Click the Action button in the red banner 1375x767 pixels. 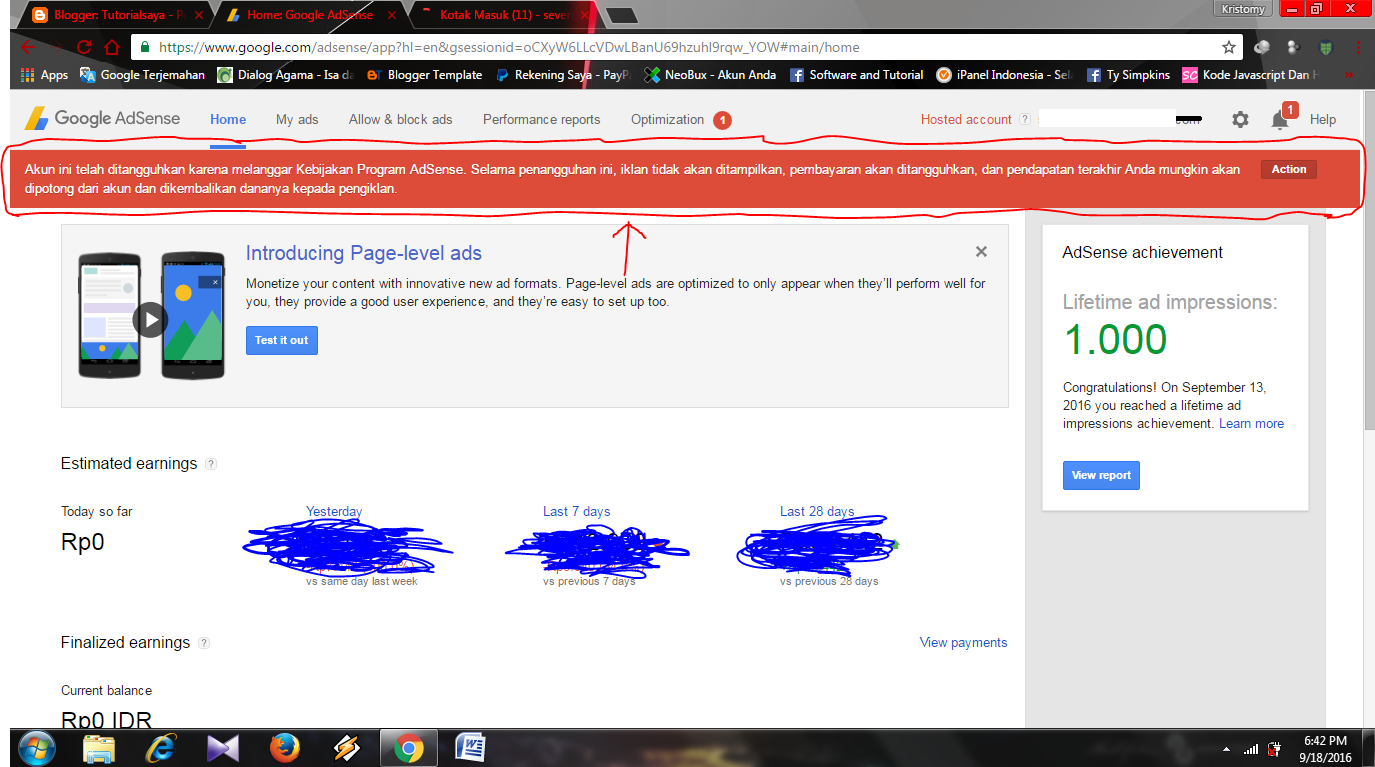(x=1288, y=169)
